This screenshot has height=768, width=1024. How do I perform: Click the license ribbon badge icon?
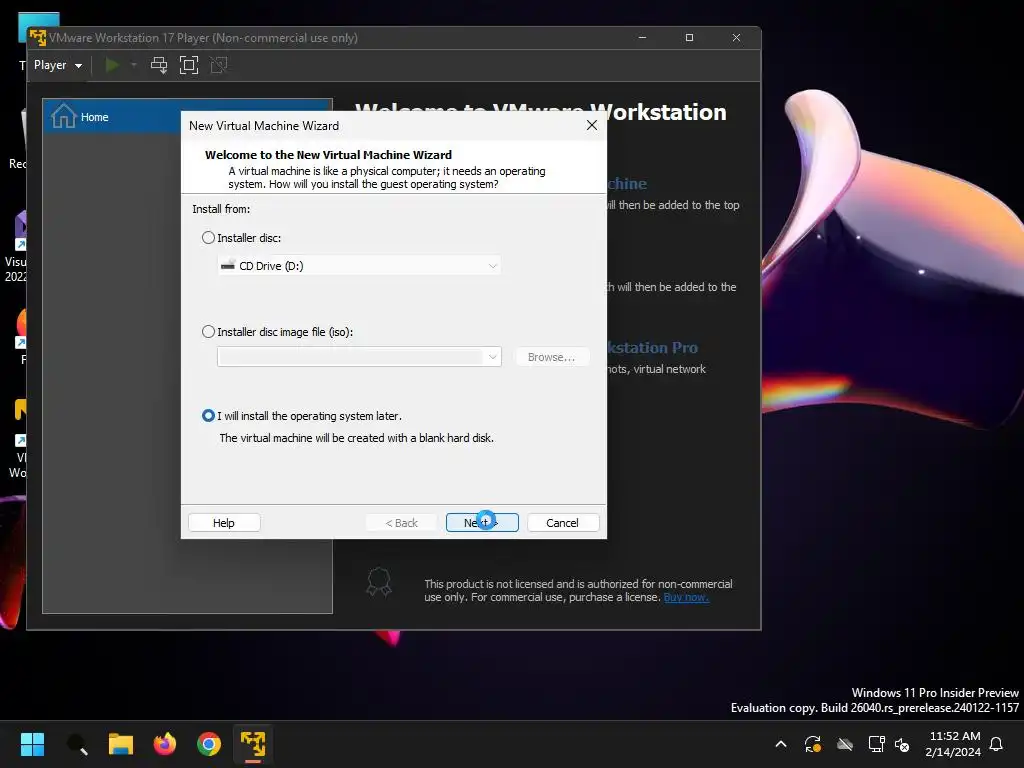(x=379, y=581)
